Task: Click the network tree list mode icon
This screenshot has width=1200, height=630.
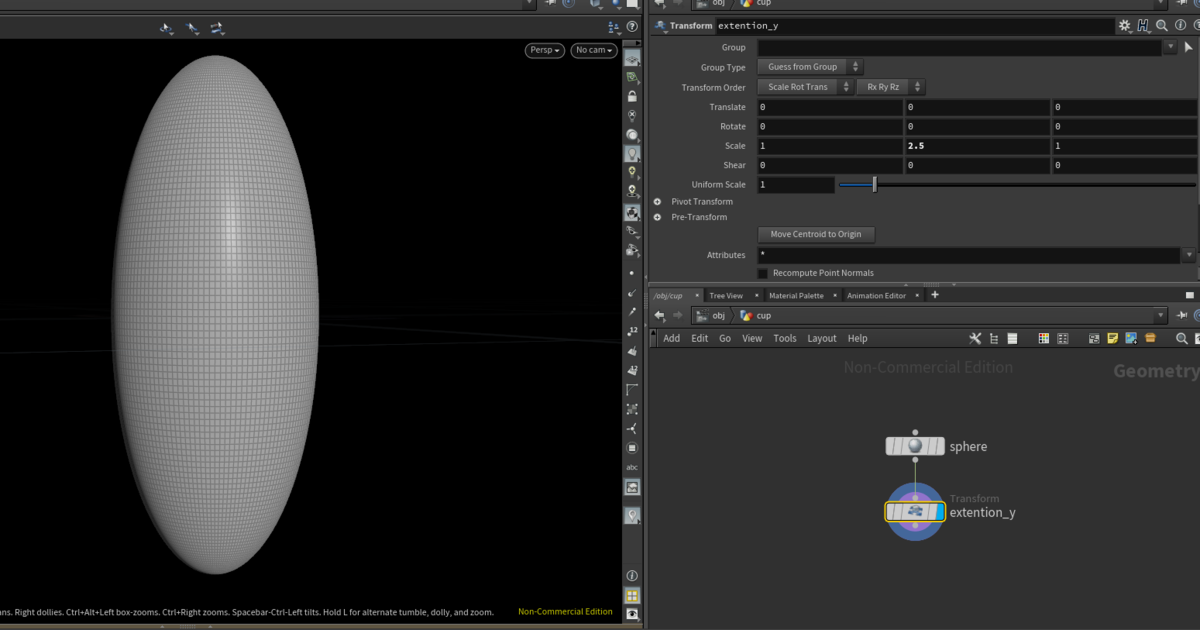Action: [994, 339]
